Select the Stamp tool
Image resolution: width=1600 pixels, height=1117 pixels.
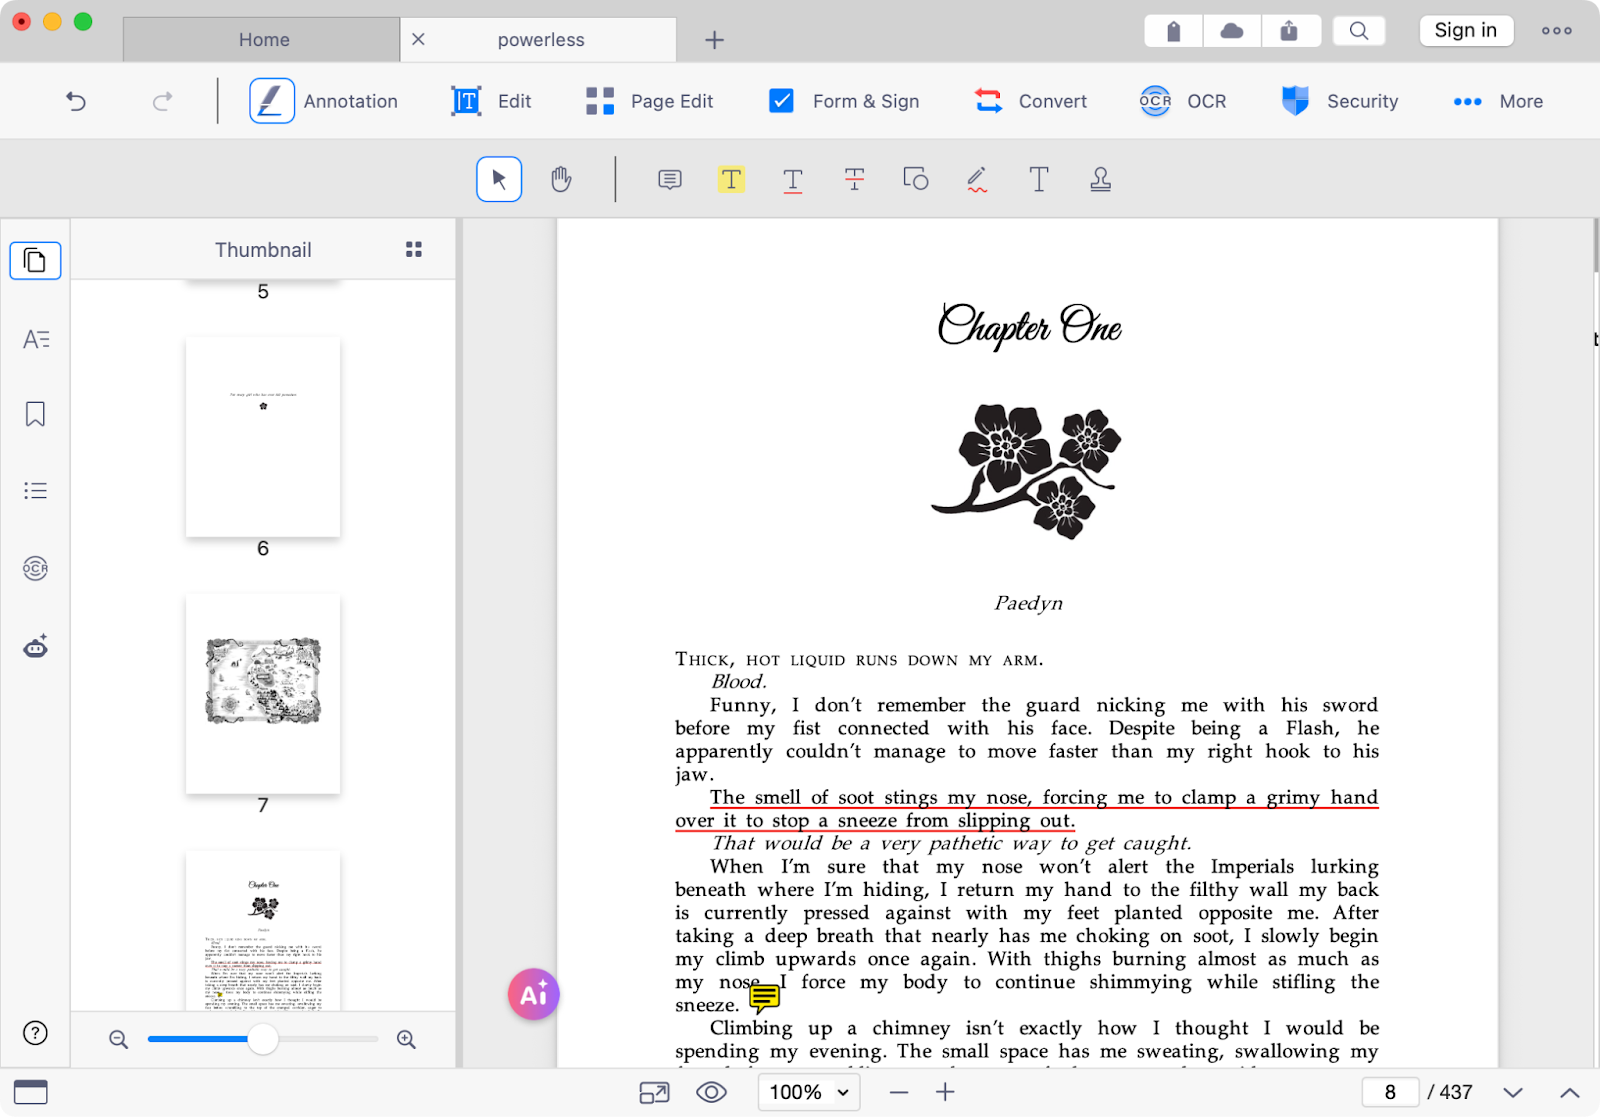click(x=1100, y=180)
